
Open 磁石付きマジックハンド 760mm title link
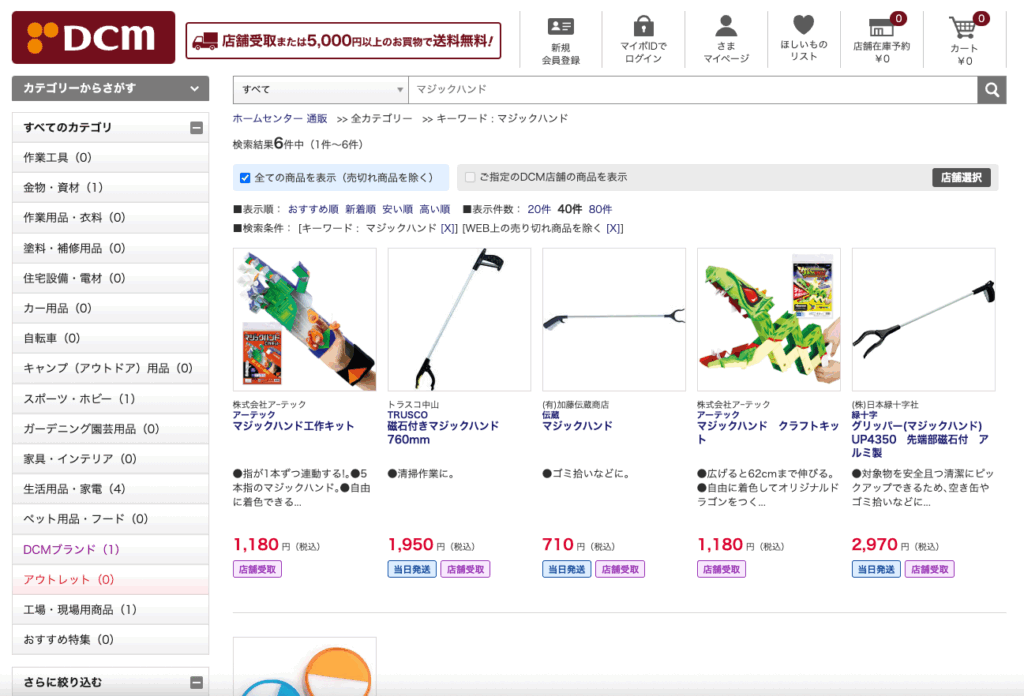443,433
